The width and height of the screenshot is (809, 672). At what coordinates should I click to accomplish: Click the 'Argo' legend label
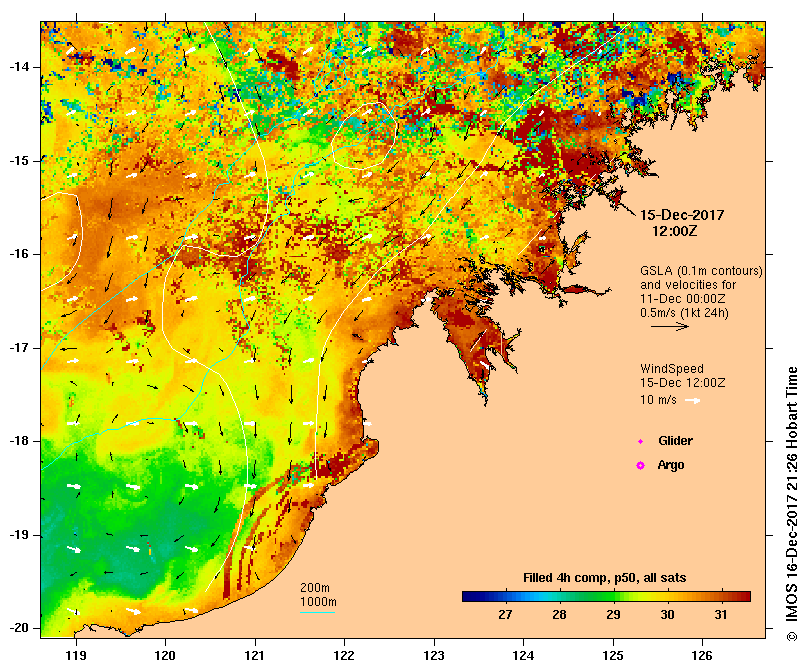tap(671, 465)
